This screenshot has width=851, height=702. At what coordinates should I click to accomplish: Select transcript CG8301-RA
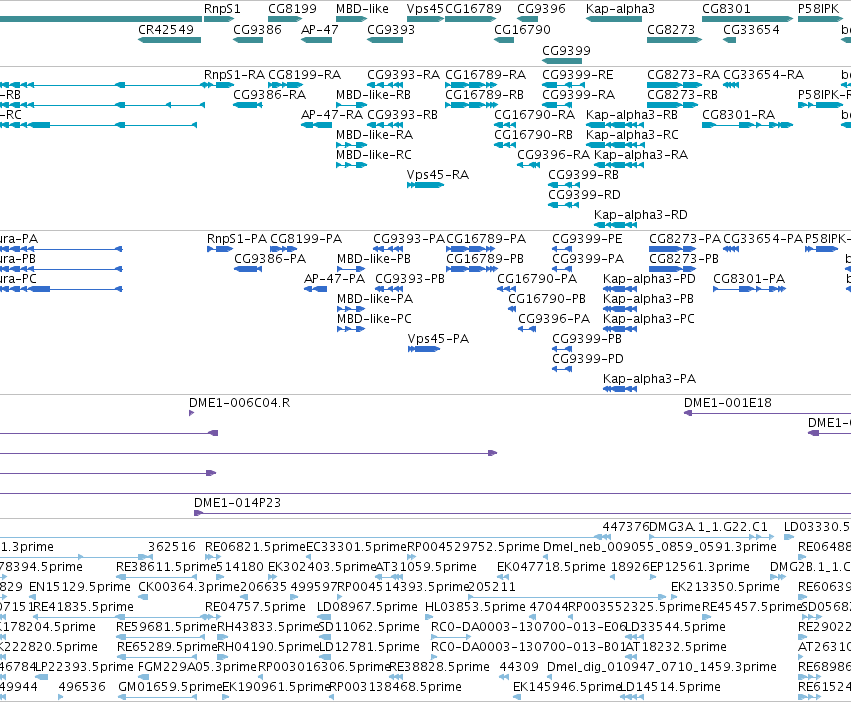click(747, 125)
